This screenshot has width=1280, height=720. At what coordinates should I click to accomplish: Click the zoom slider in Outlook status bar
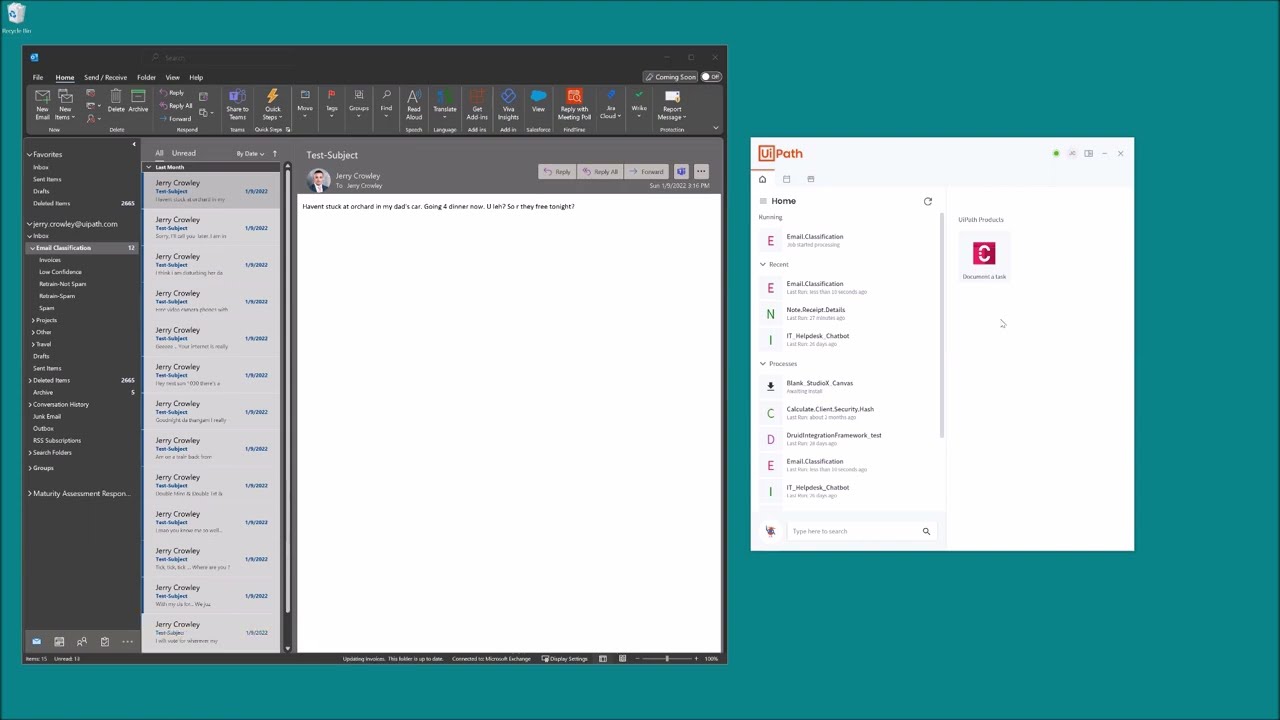click(667, 658)
